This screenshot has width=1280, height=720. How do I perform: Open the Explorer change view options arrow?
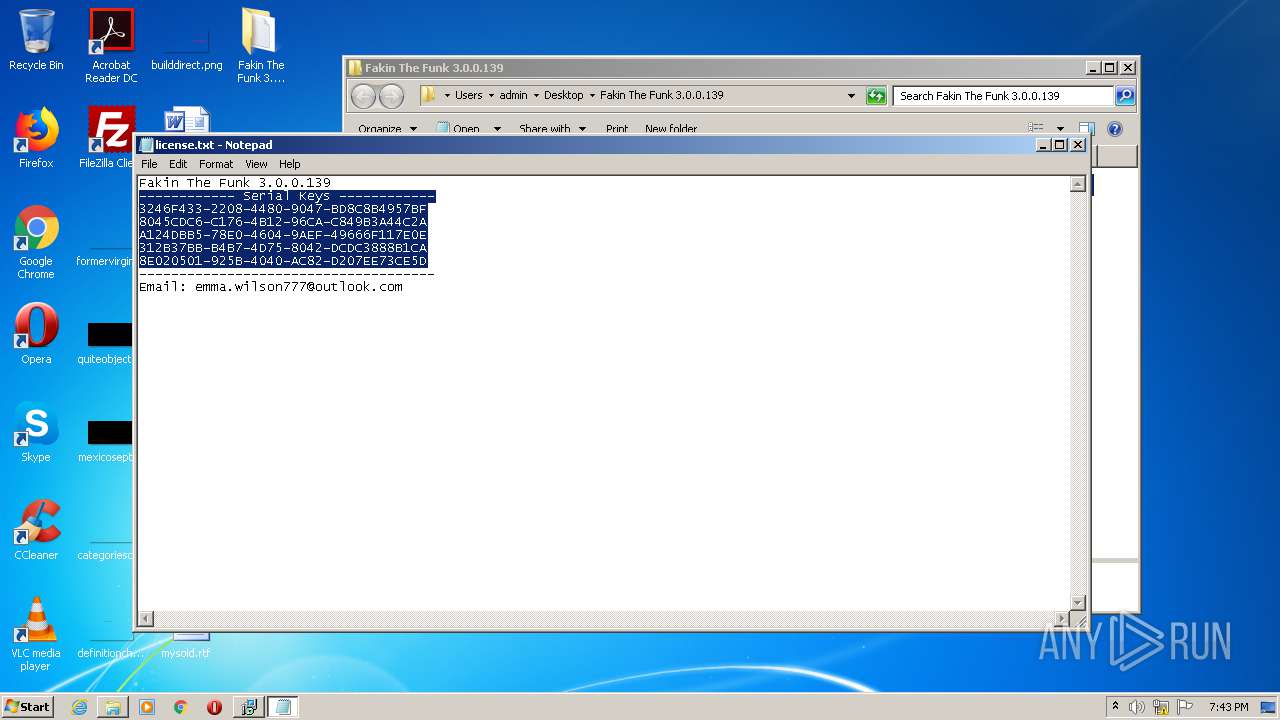tap(1060, 129)
